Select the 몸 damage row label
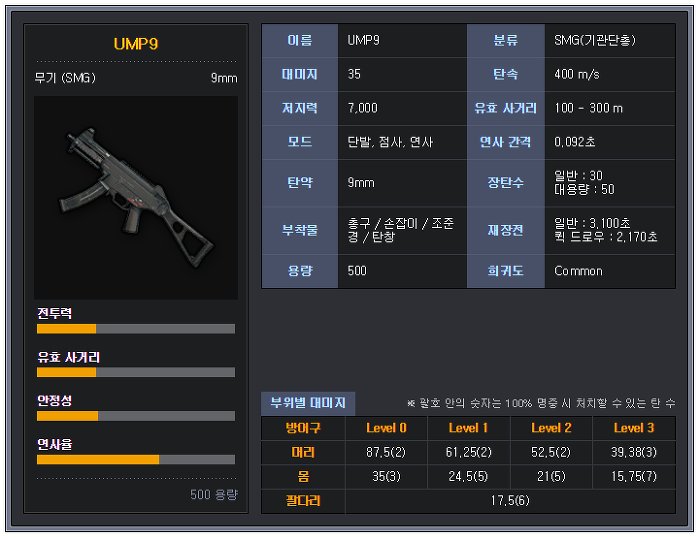 pyautogui.click(x=303, y=477)
